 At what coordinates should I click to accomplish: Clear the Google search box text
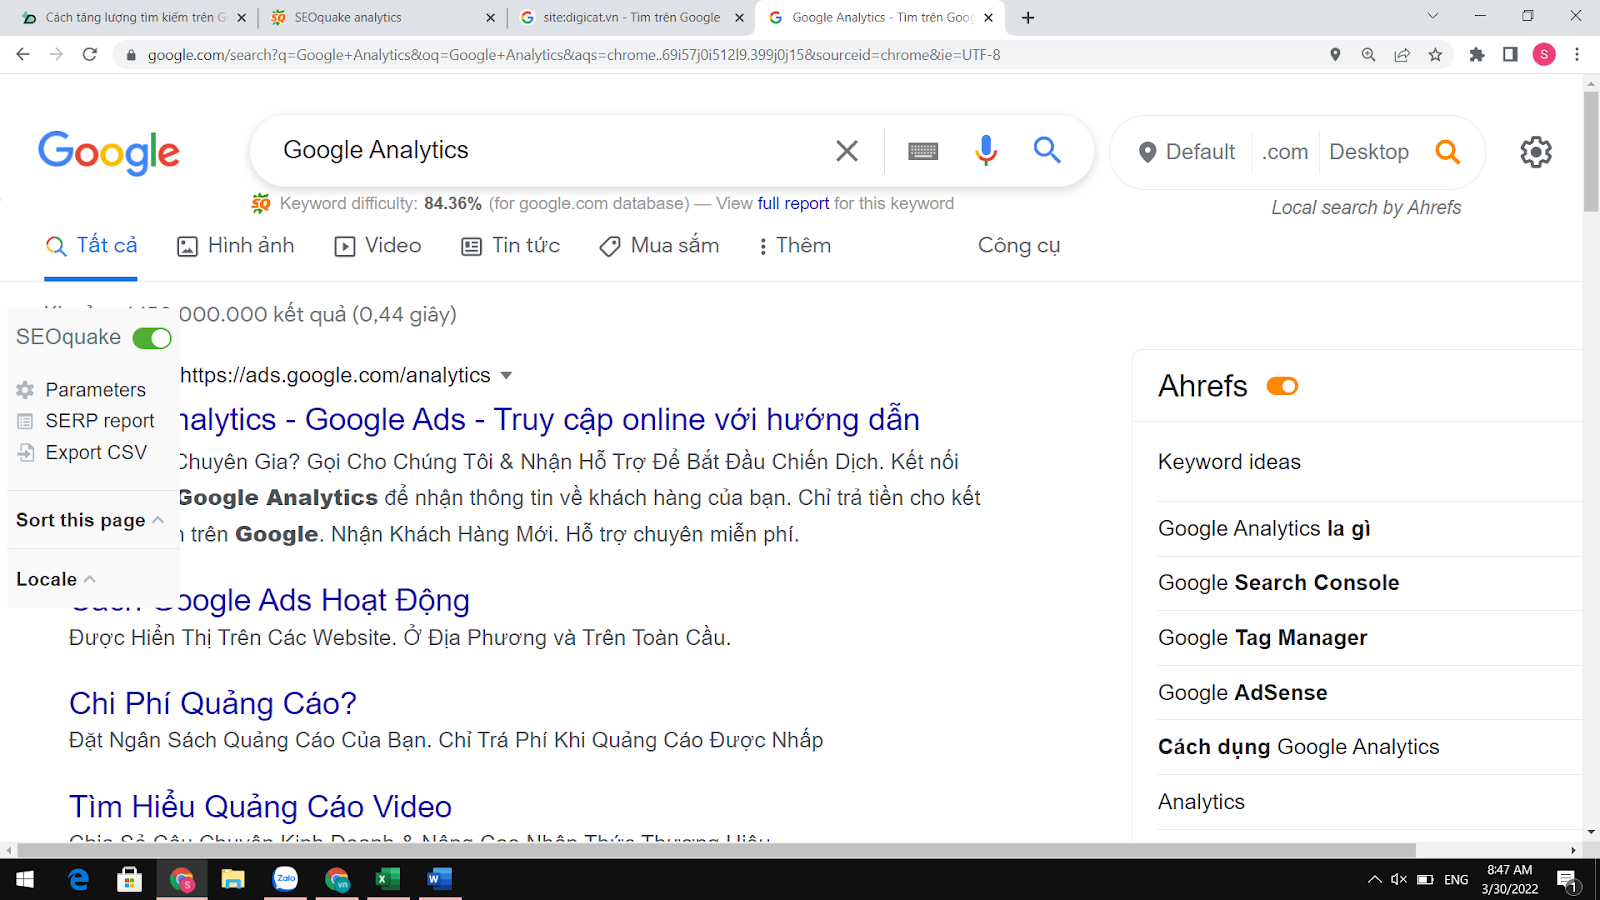click(x=847, y=151)
